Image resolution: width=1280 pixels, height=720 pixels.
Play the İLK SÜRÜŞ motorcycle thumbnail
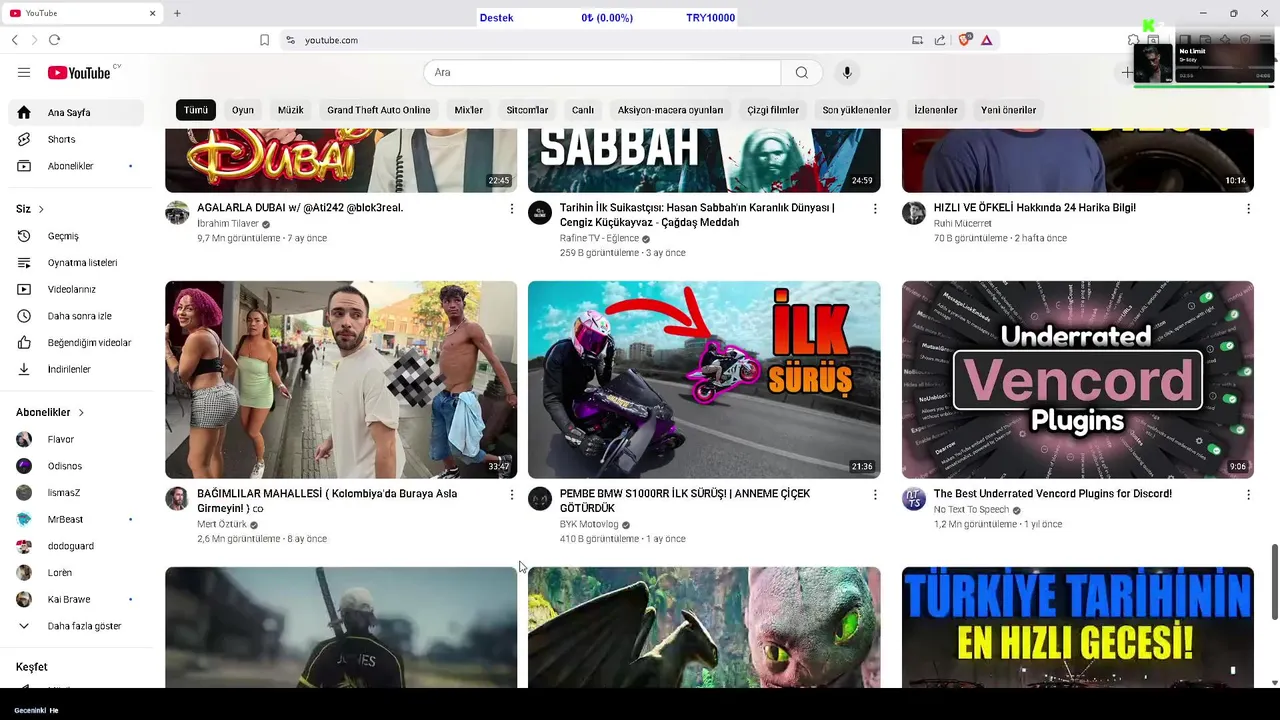tap(704, 380)
